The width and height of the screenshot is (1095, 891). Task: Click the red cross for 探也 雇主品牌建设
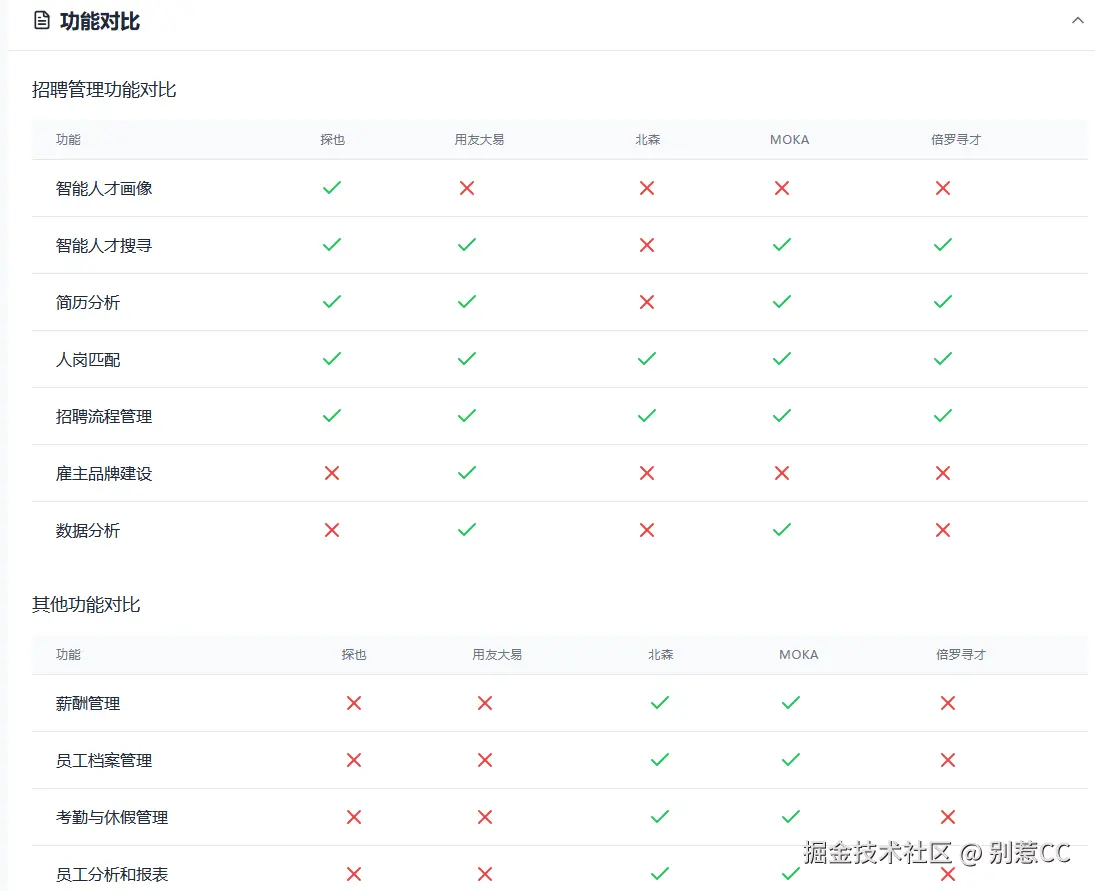pyautogui.click(x=332, y=473)
